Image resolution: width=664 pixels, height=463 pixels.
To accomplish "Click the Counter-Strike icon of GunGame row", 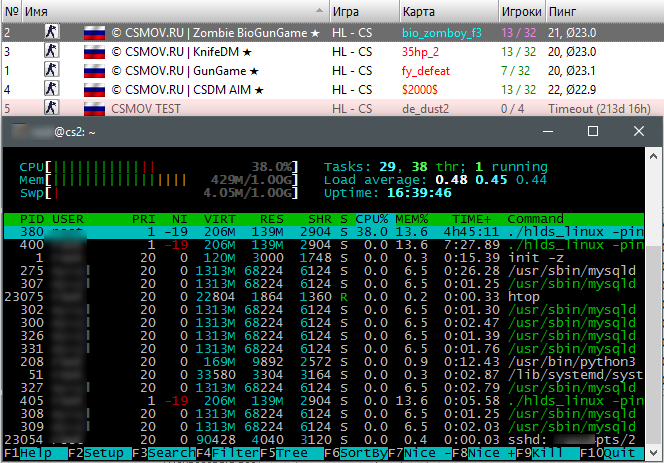I will [51, 70].
